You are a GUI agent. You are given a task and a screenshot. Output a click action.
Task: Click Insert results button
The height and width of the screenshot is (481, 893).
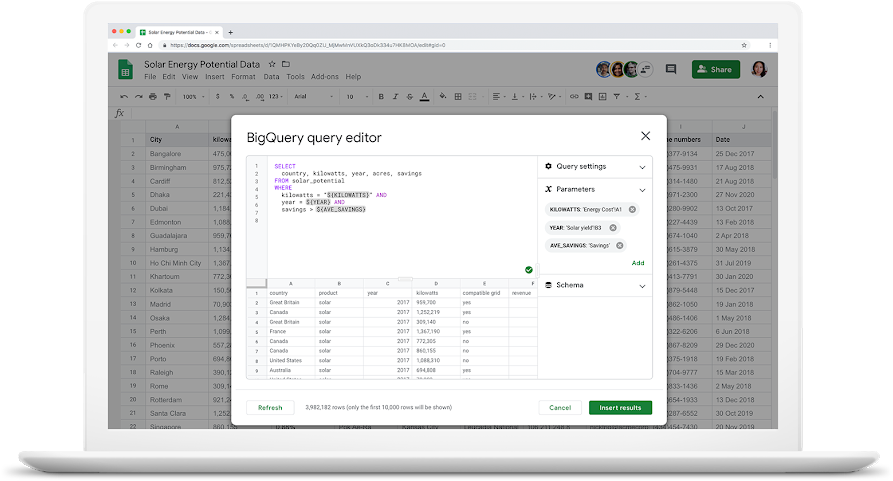[x=620, y=408]
